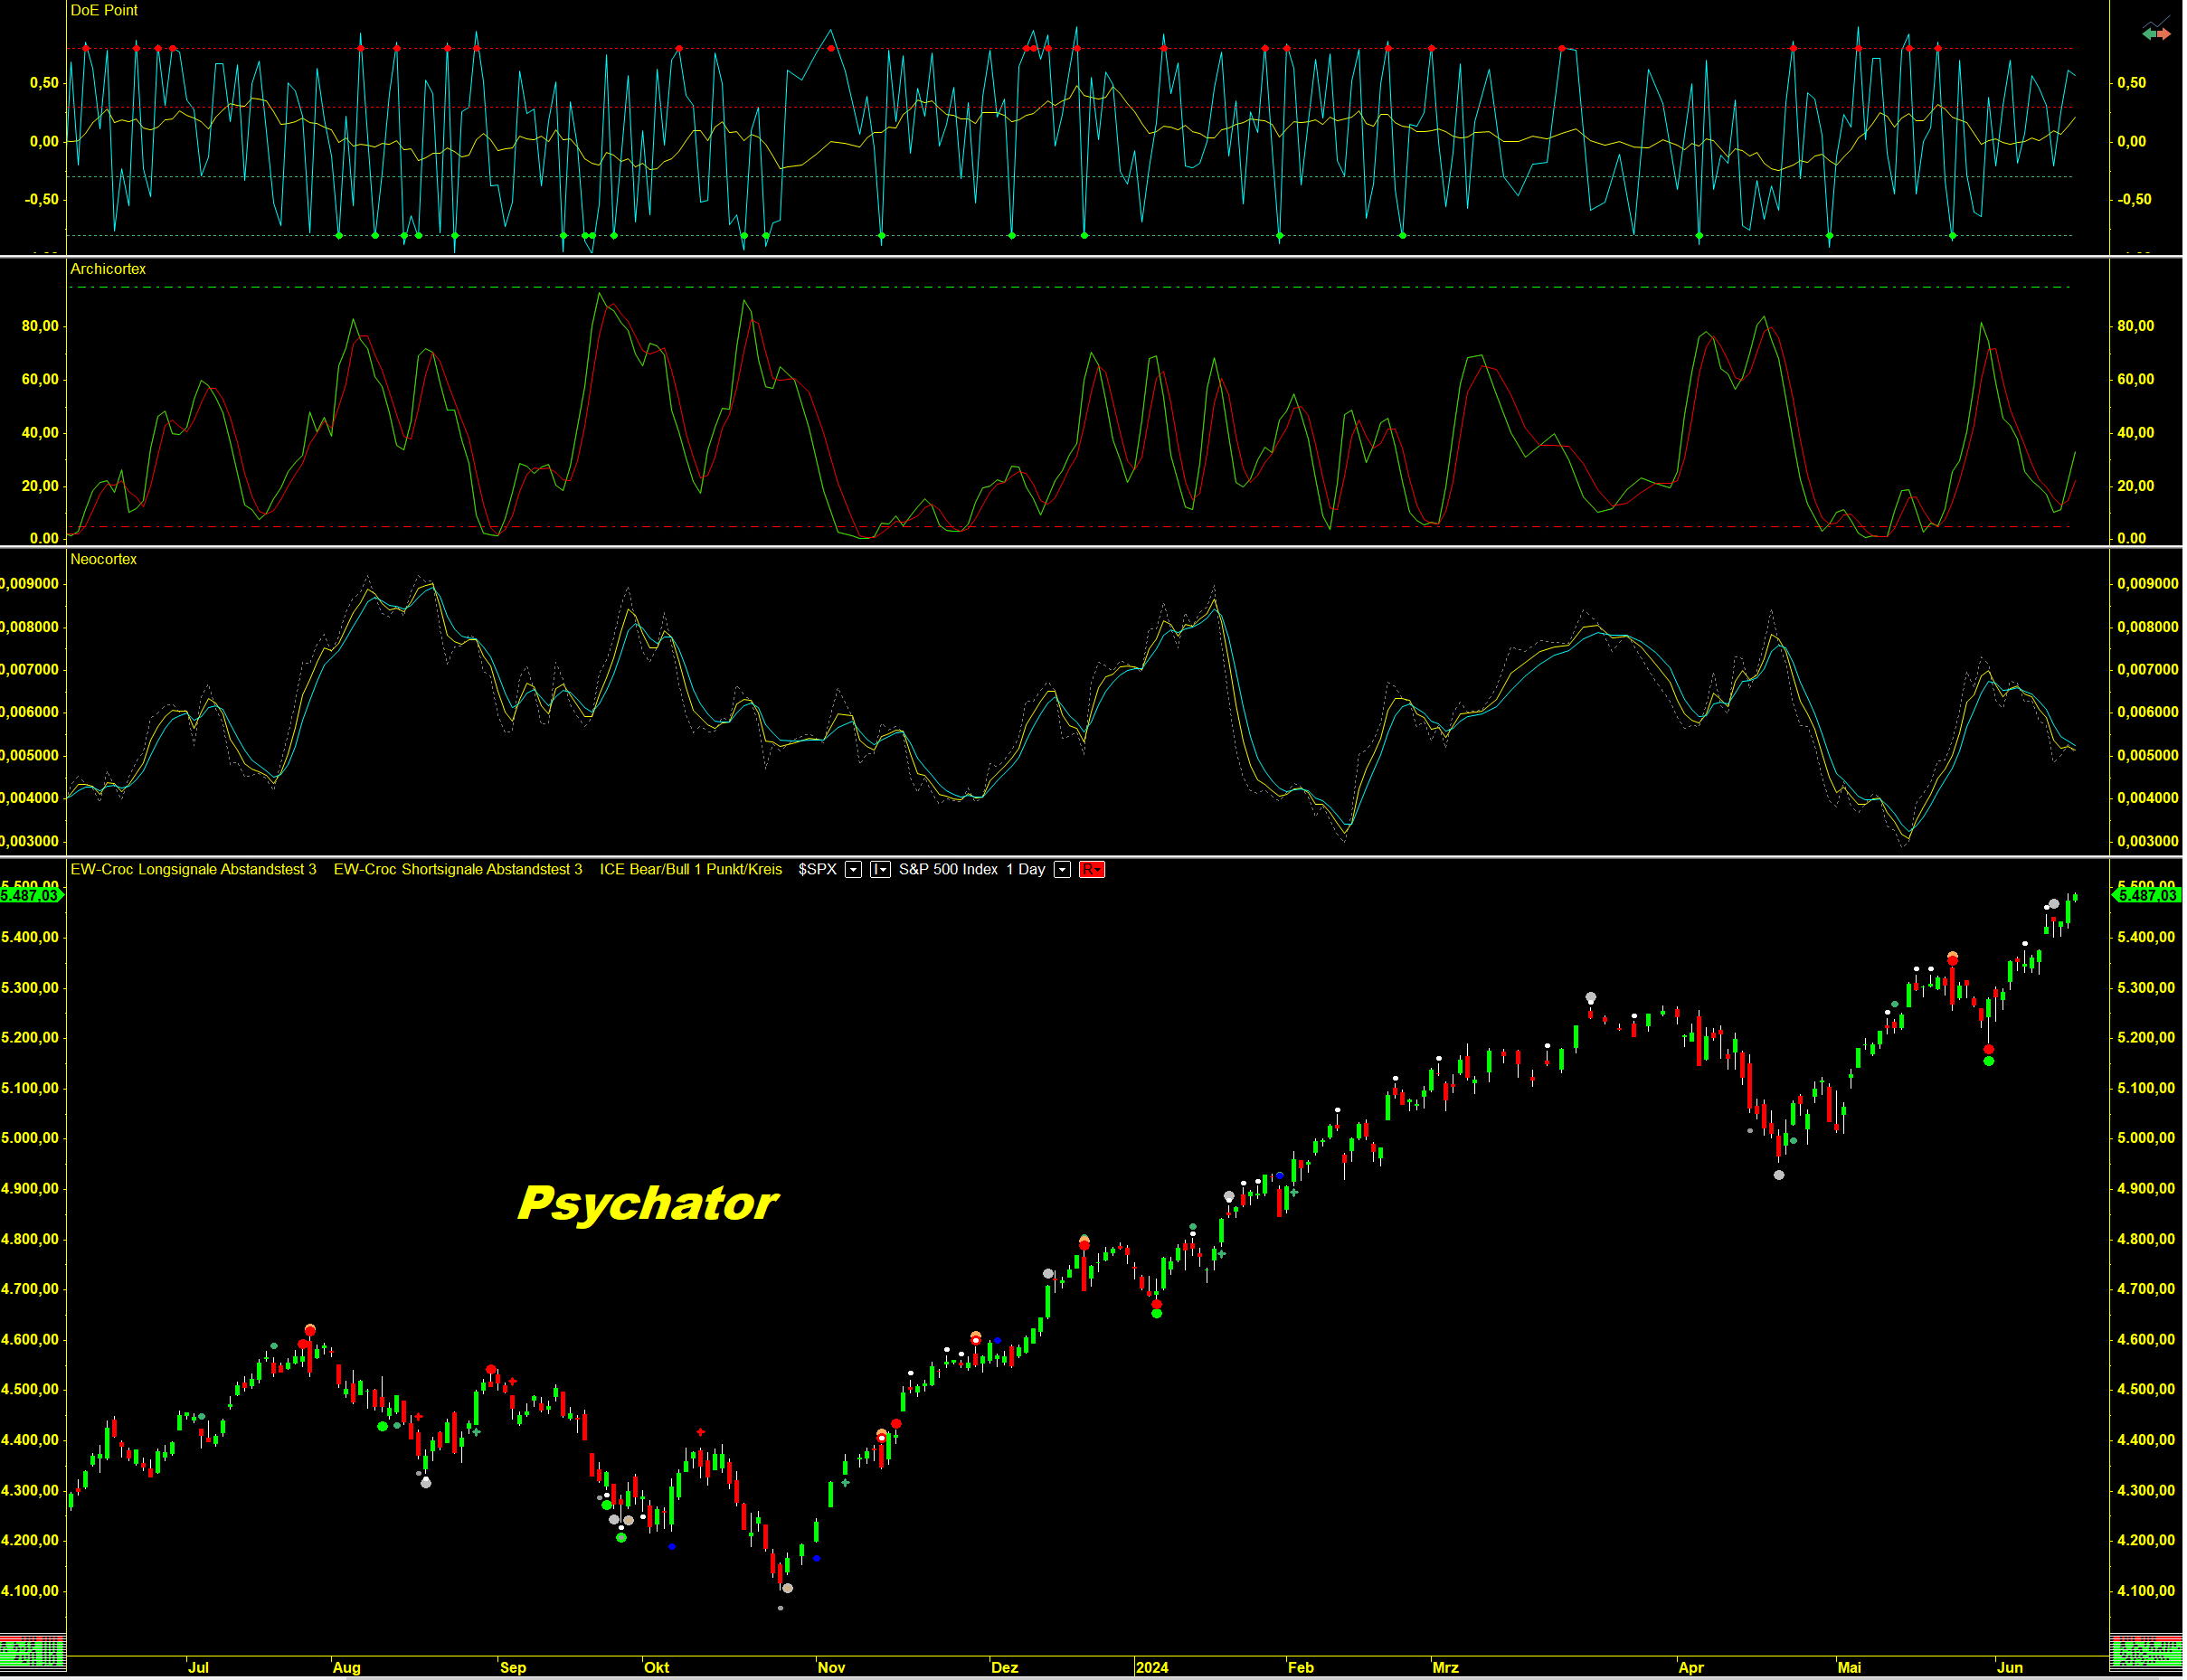Open the $SPX symbol dropdown
Viewport: 2187px width, 1680px height.
click(853, 870)
